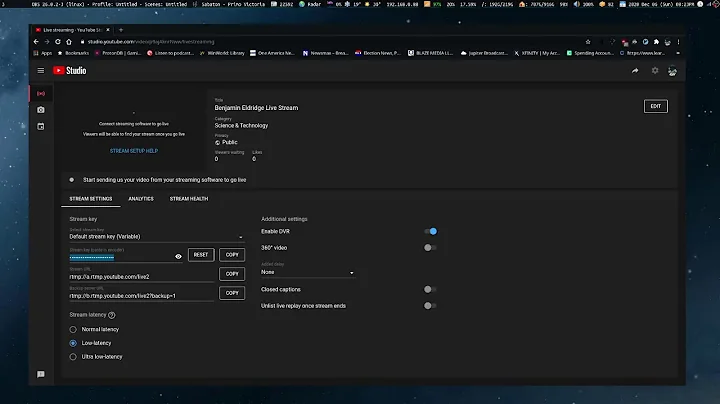Click the Science & Technology category text
The height and width of the screenshot is (404, 720).
click(241, 126)
